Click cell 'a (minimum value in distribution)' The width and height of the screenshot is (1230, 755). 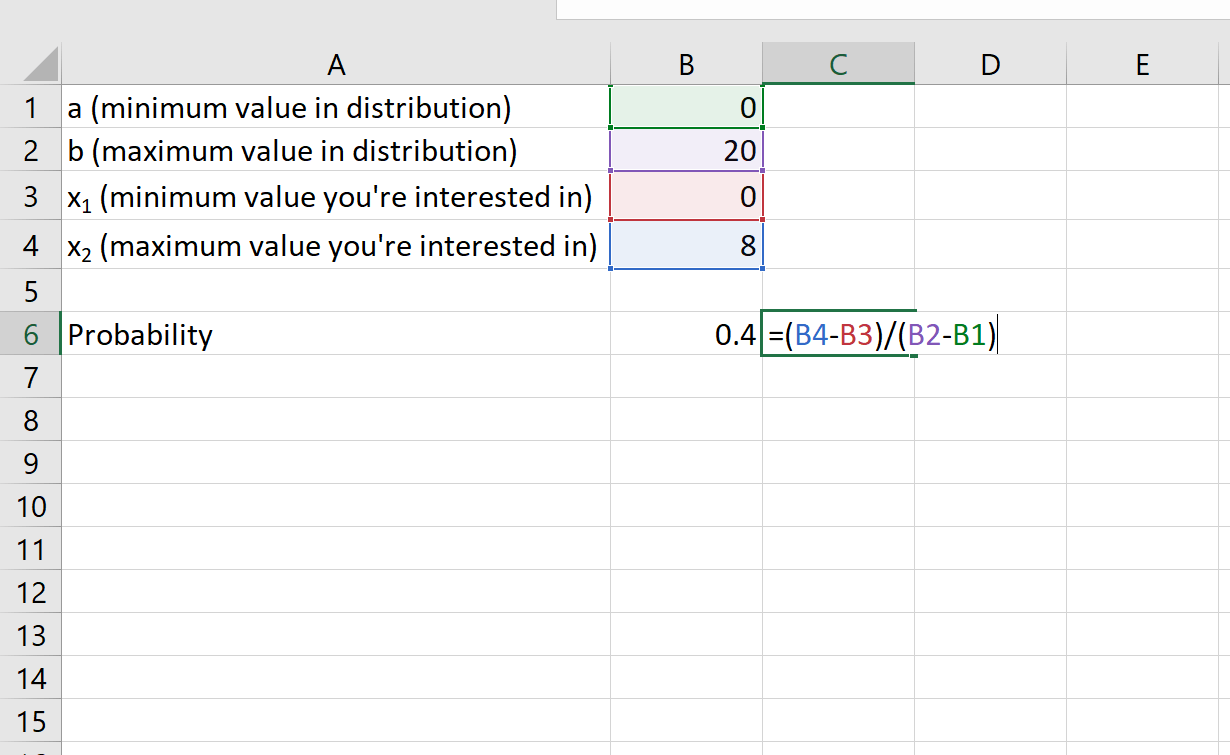coord(336,107)
